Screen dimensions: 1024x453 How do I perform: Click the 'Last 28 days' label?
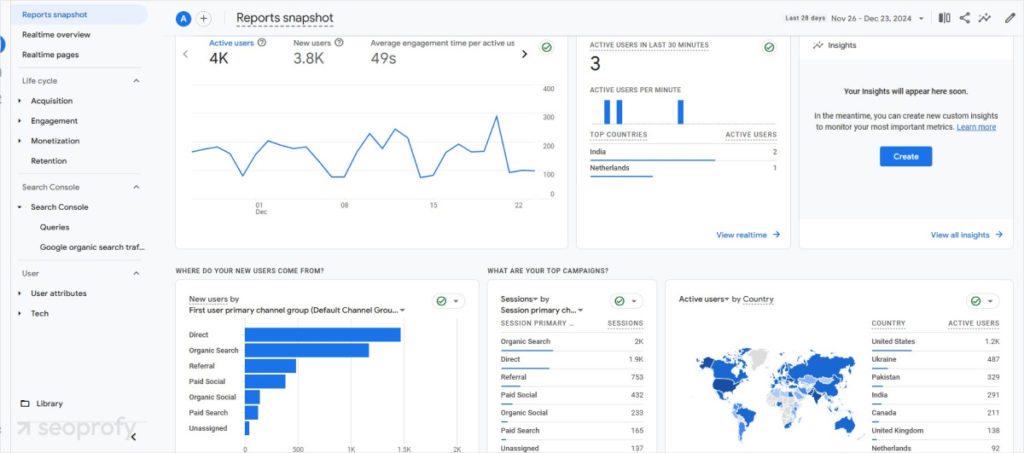pos(805,18)
